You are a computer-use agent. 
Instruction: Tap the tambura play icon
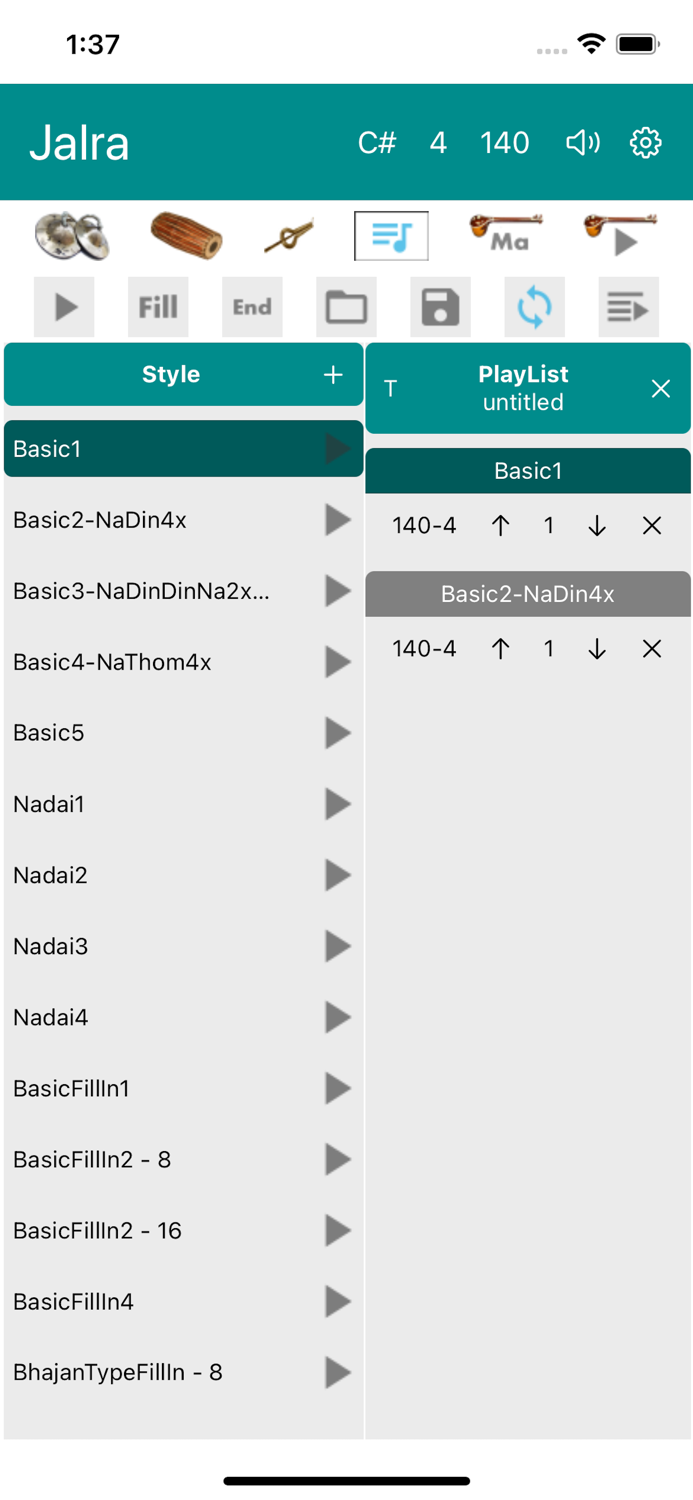coord(620,235)
